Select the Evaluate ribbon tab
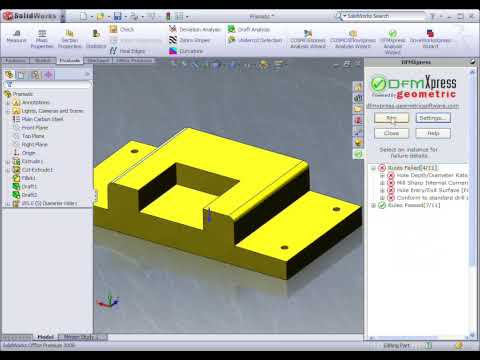Screen dimensions: 480x360 point(70,60)
